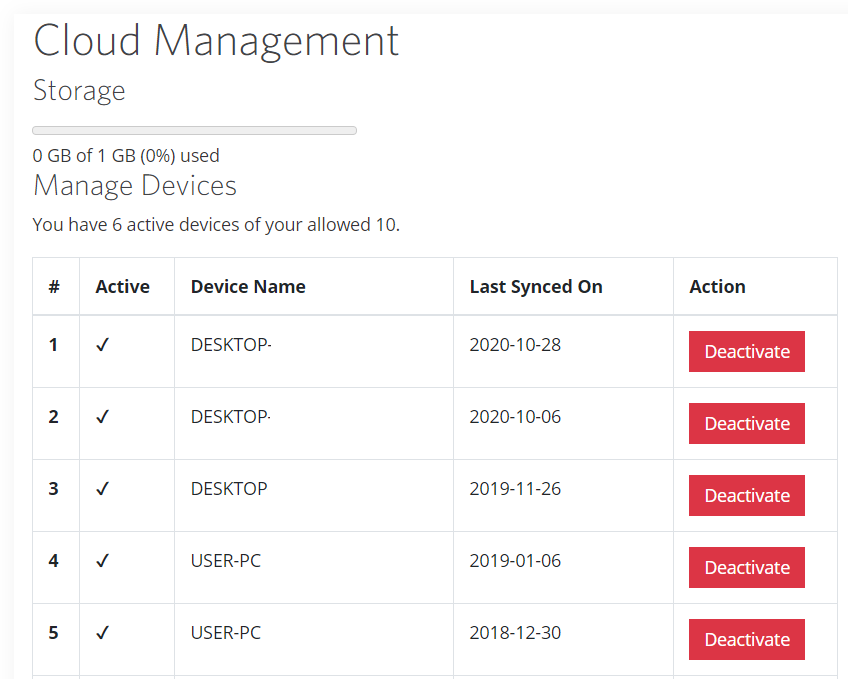The image size is (848, 679).
Task: Click the active checkmark for device 2
Action: pyautogui.click(x=102, y=417)
